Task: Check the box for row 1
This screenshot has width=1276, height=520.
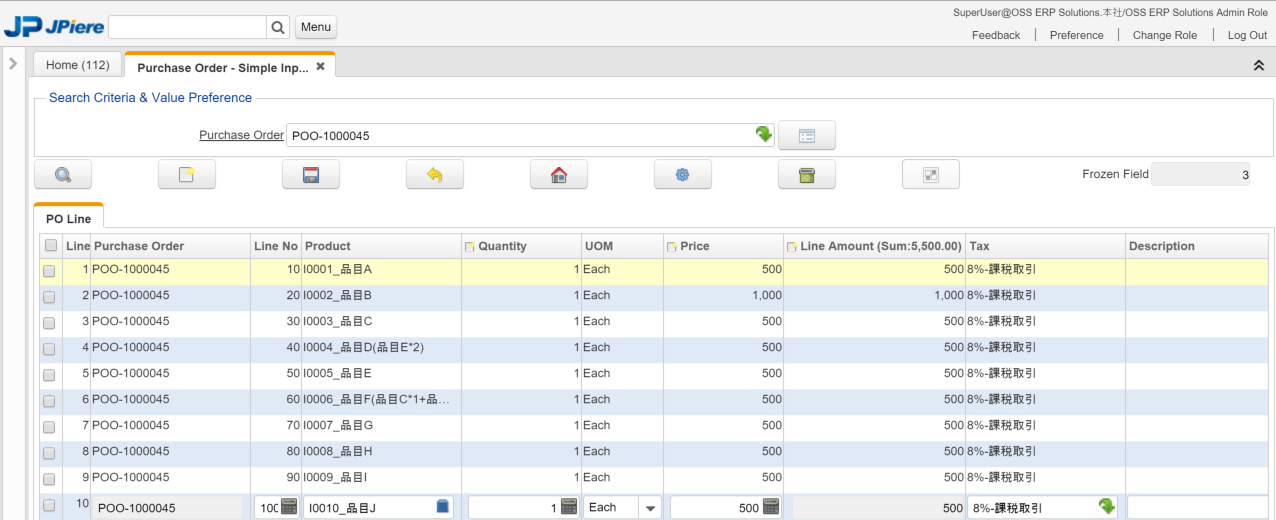Action: point(49,271)
